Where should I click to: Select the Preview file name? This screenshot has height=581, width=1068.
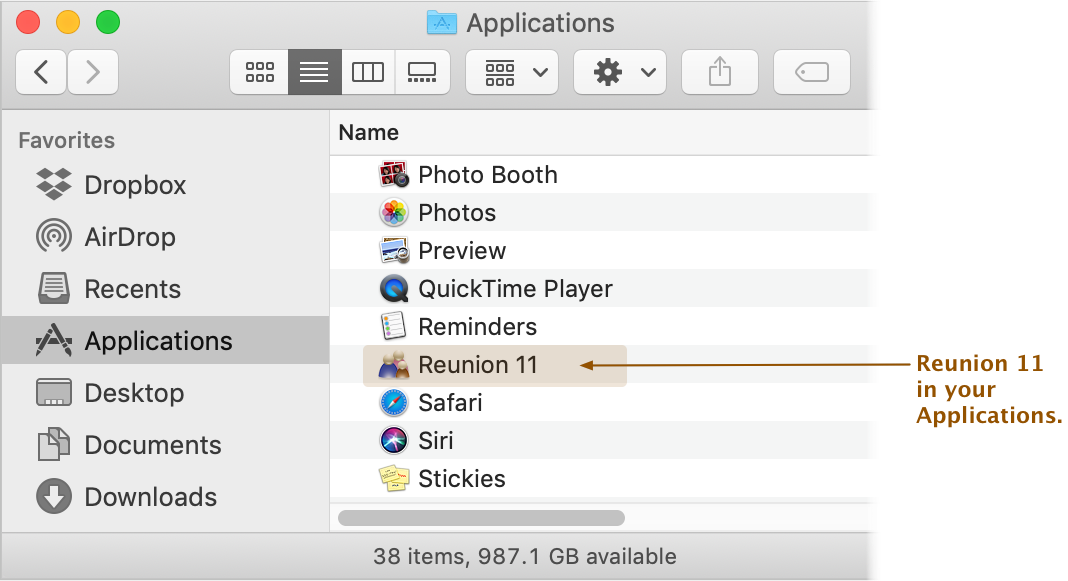click(462, 251)
